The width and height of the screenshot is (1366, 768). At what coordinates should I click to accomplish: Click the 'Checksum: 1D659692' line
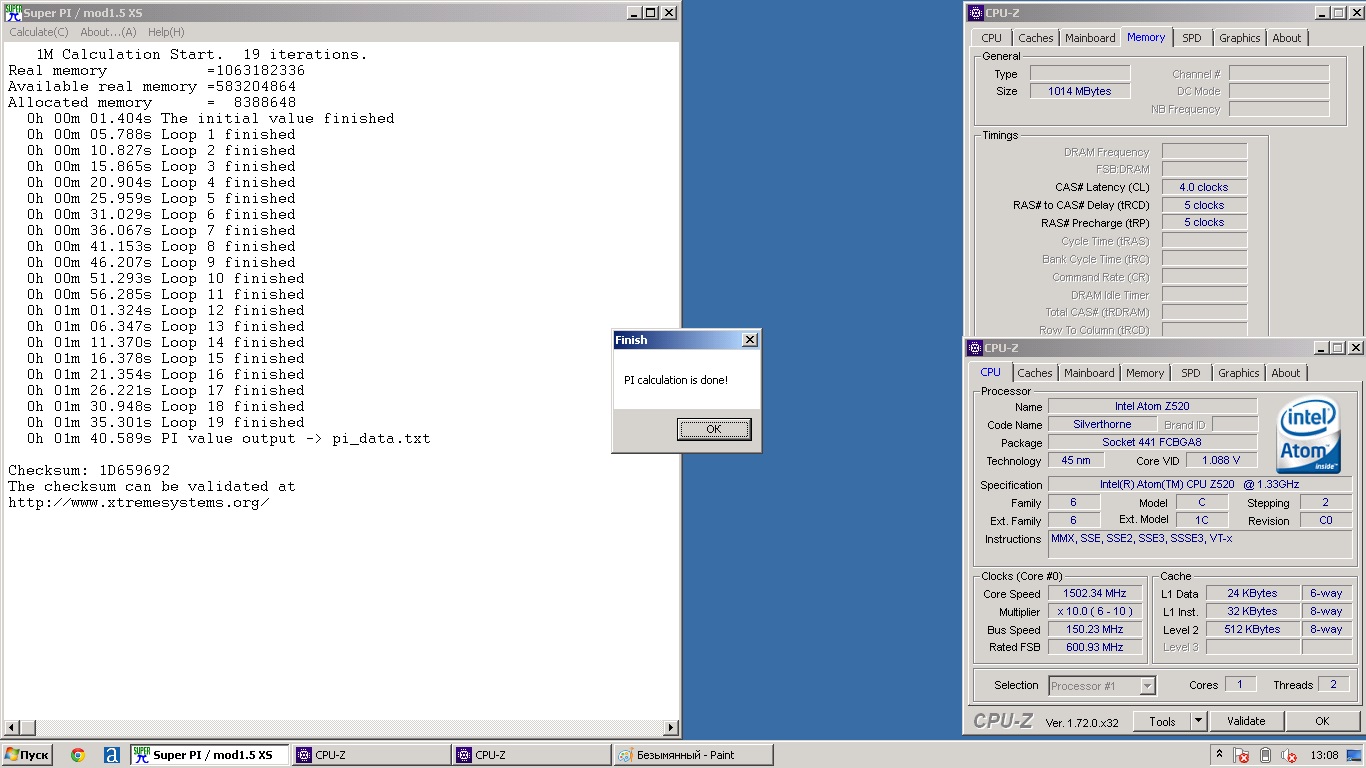coord(89,470)
